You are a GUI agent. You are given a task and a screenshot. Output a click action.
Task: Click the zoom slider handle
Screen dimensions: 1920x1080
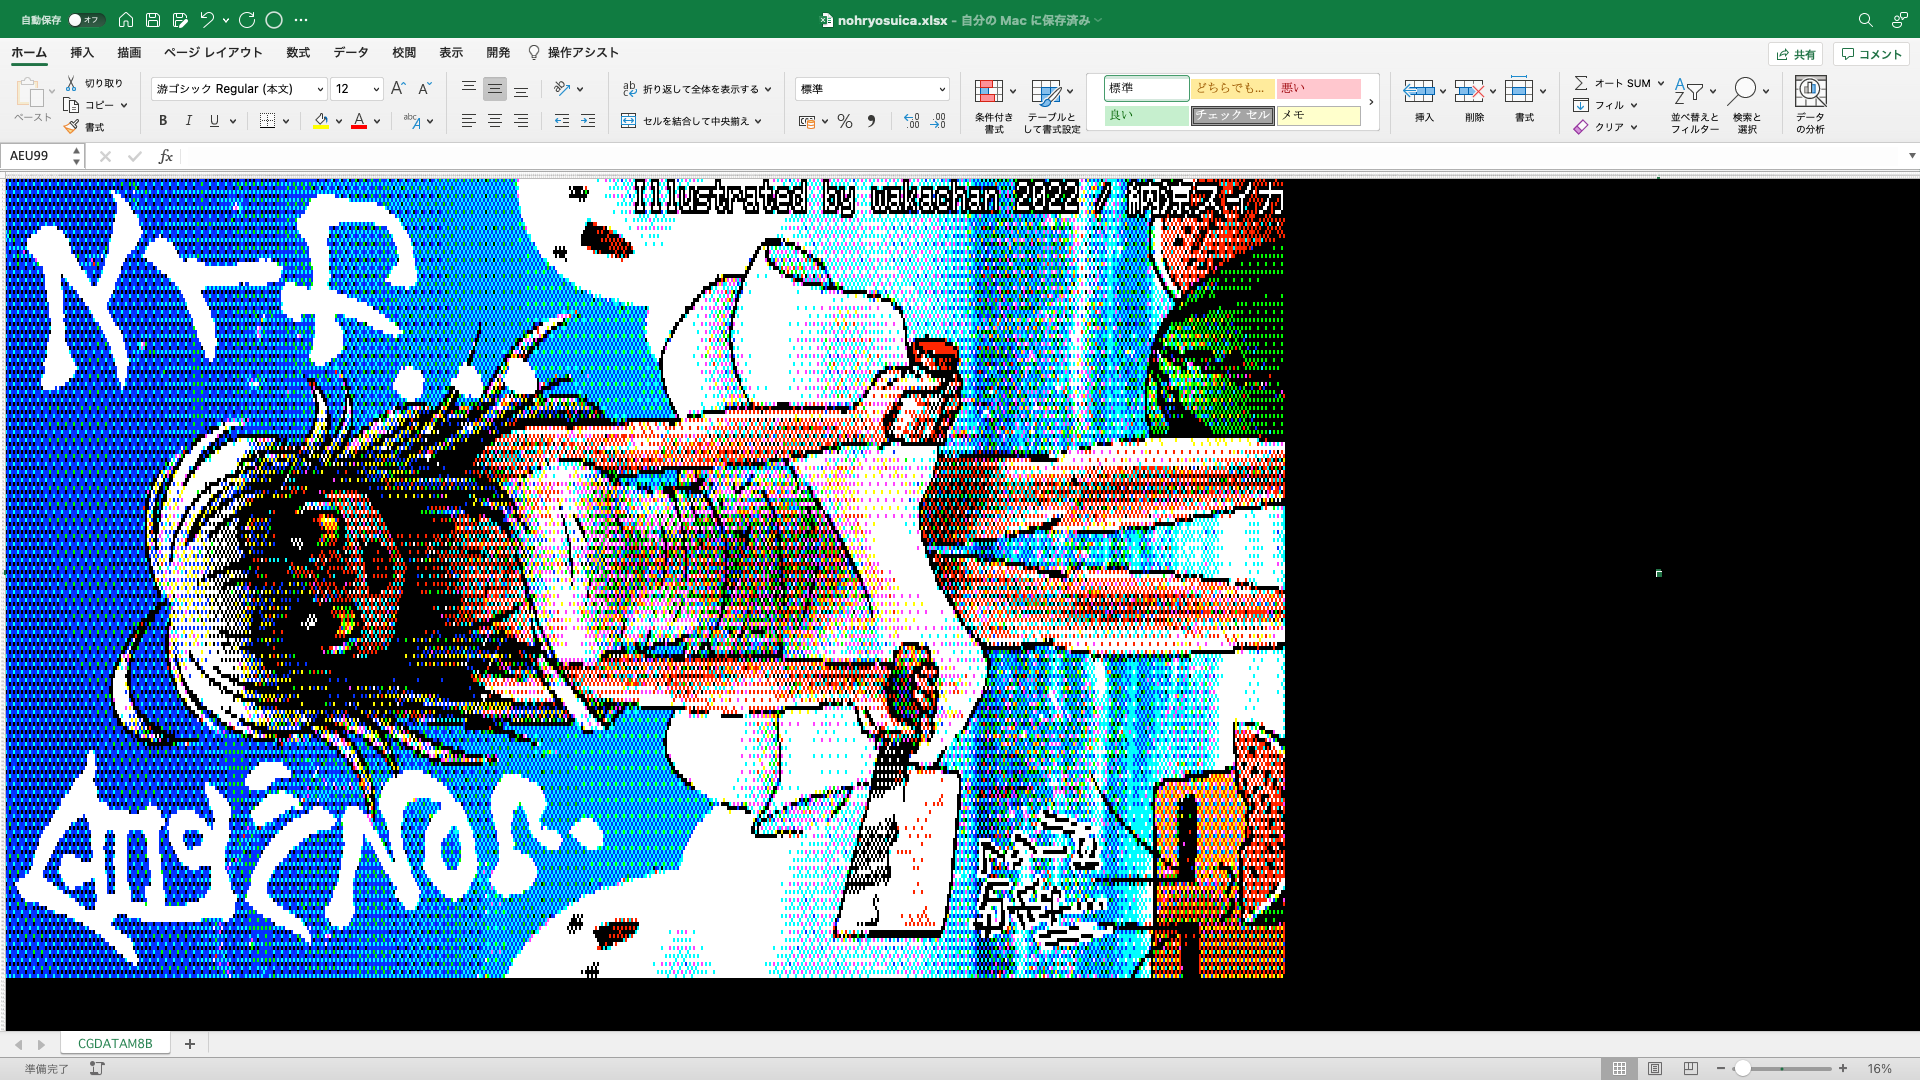1743,1068
